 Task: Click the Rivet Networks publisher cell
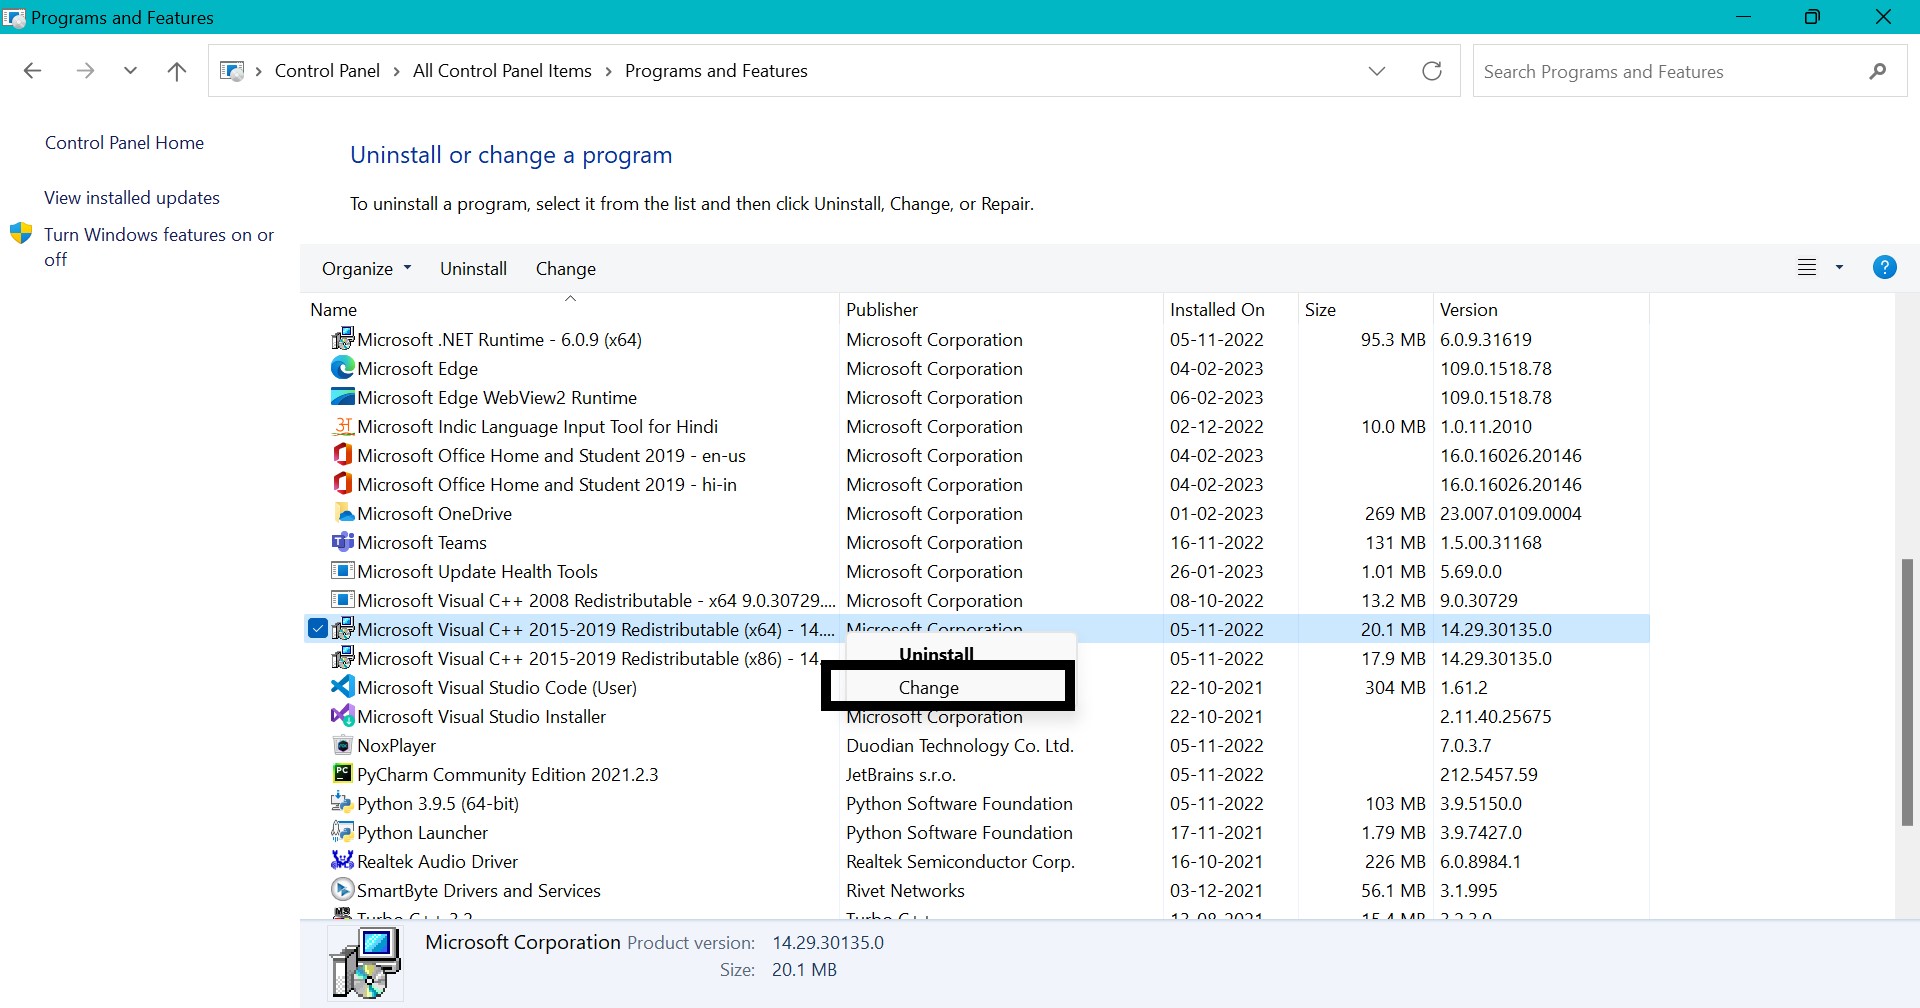[x=905, y=890]
